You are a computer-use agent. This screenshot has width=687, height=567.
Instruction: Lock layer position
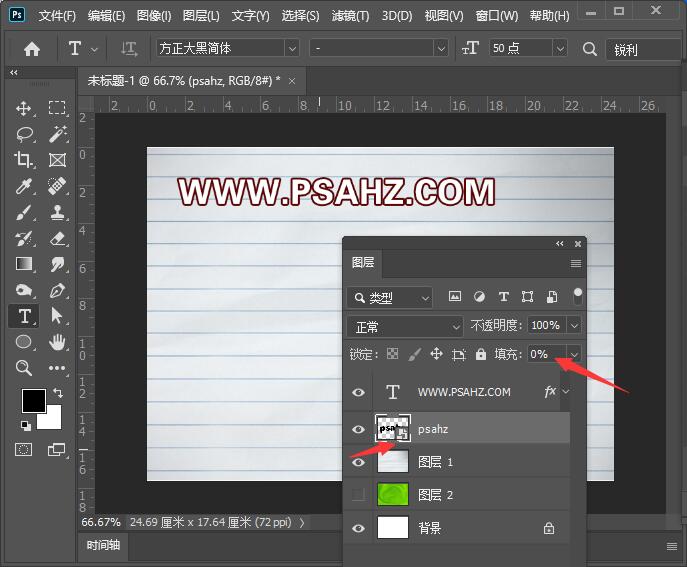point(436,354)
